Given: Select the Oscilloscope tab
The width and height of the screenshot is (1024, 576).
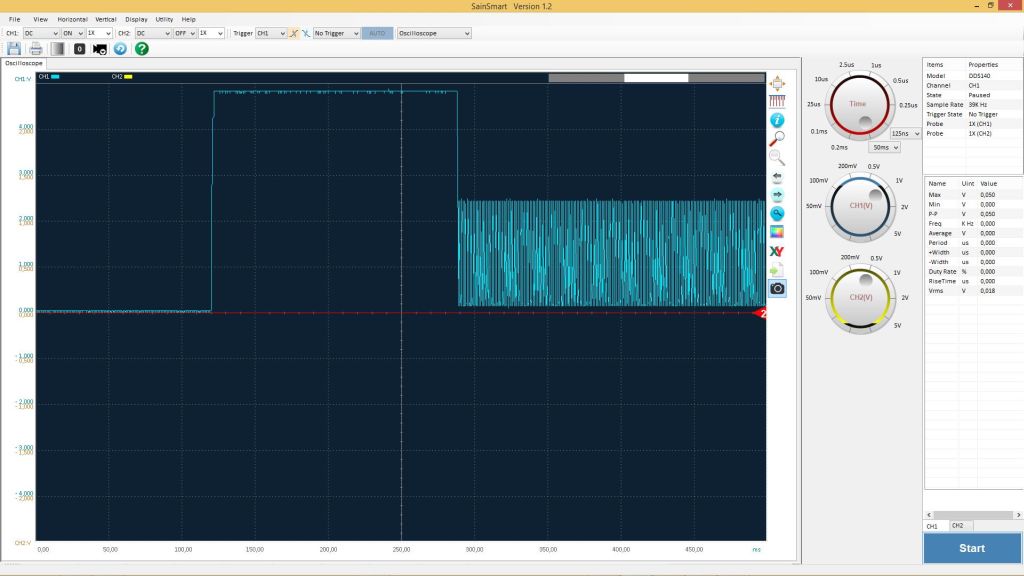Looking at the screenshot, I should [x=24, y=63].
